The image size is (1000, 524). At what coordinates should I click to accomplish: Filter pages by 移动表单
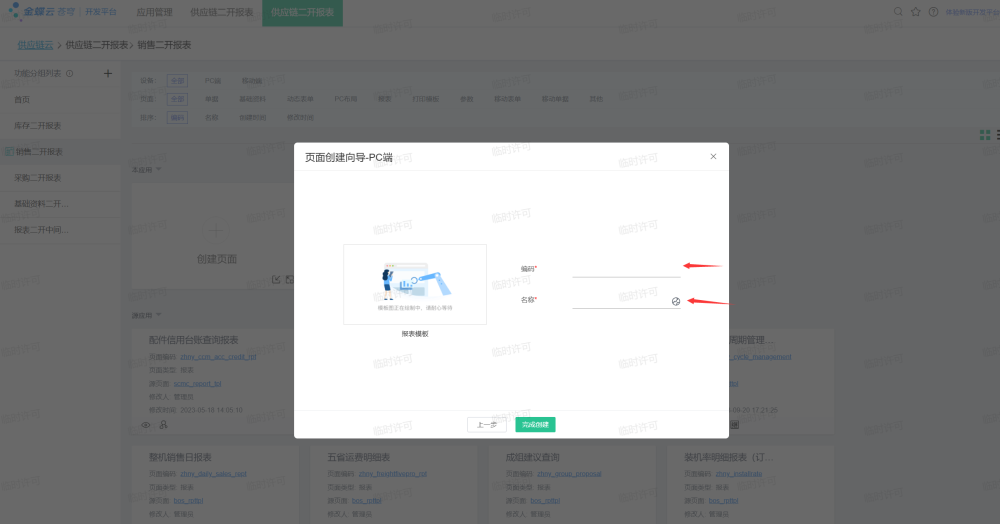click(x=508, y=99)
